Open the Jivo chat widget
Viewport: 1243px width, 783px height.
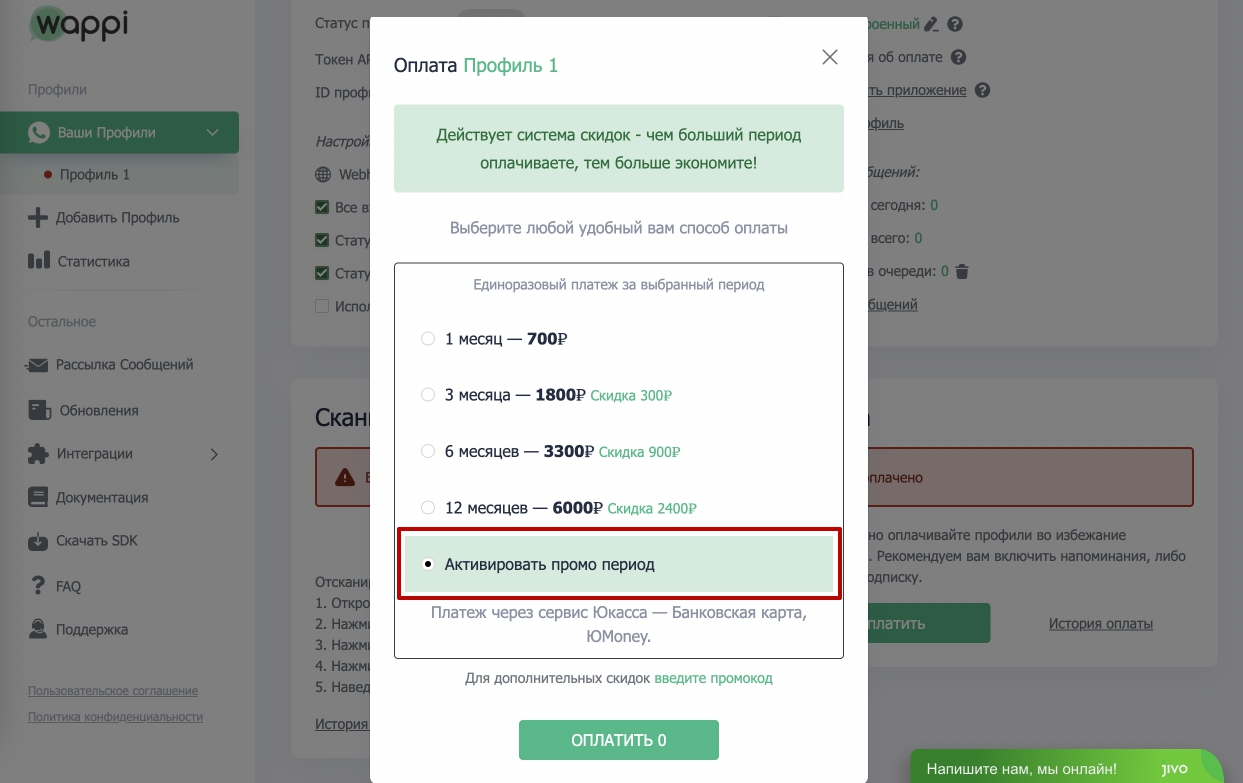(x=1066, y=768)
